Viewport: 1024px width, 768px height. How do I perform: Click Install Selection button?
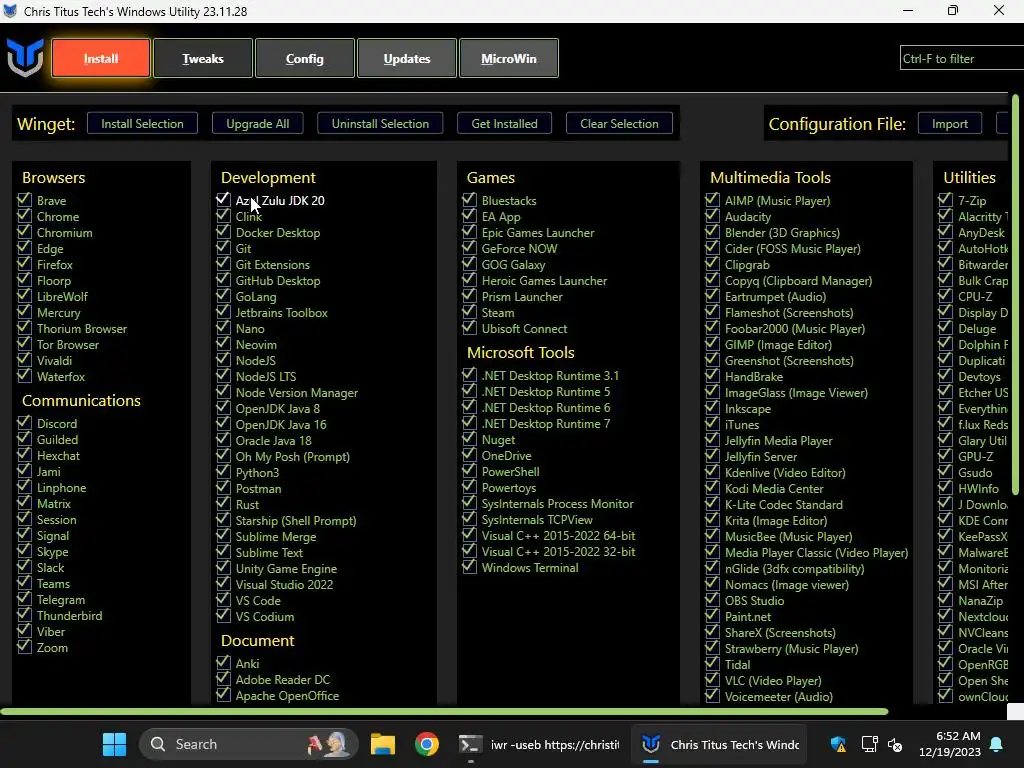coord(142,123)
